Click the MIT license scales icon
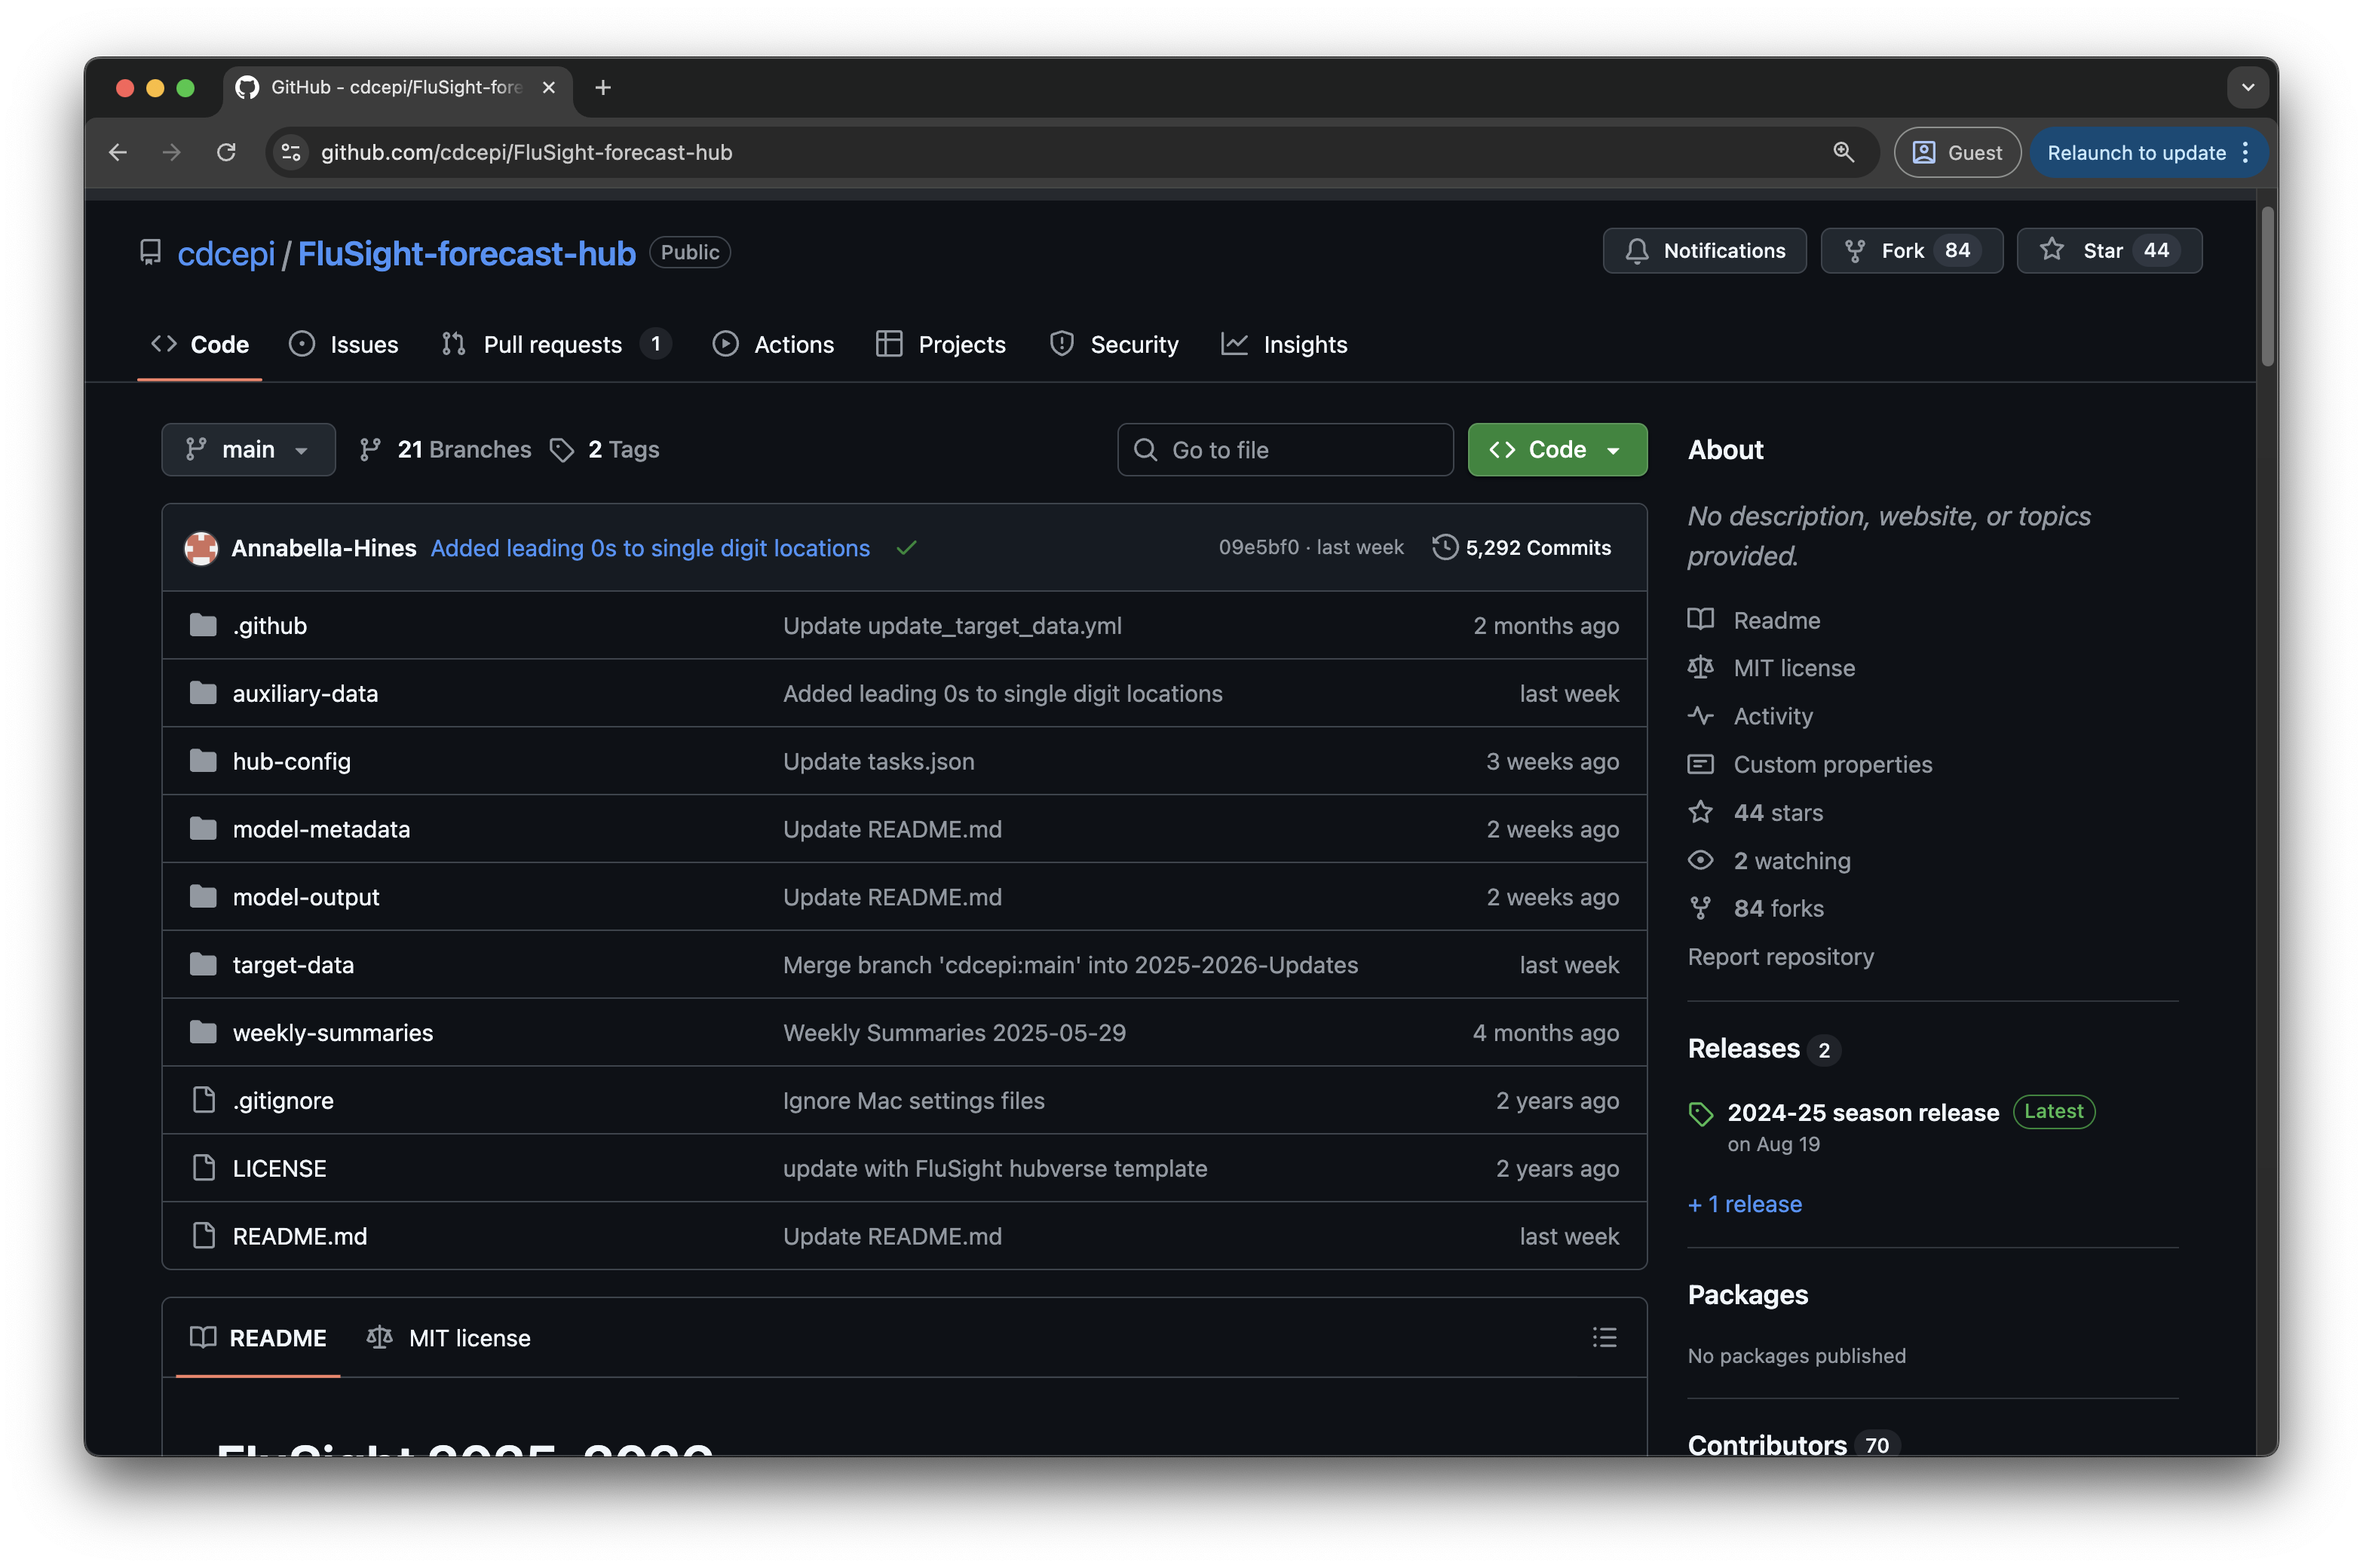 (1701, 667)
